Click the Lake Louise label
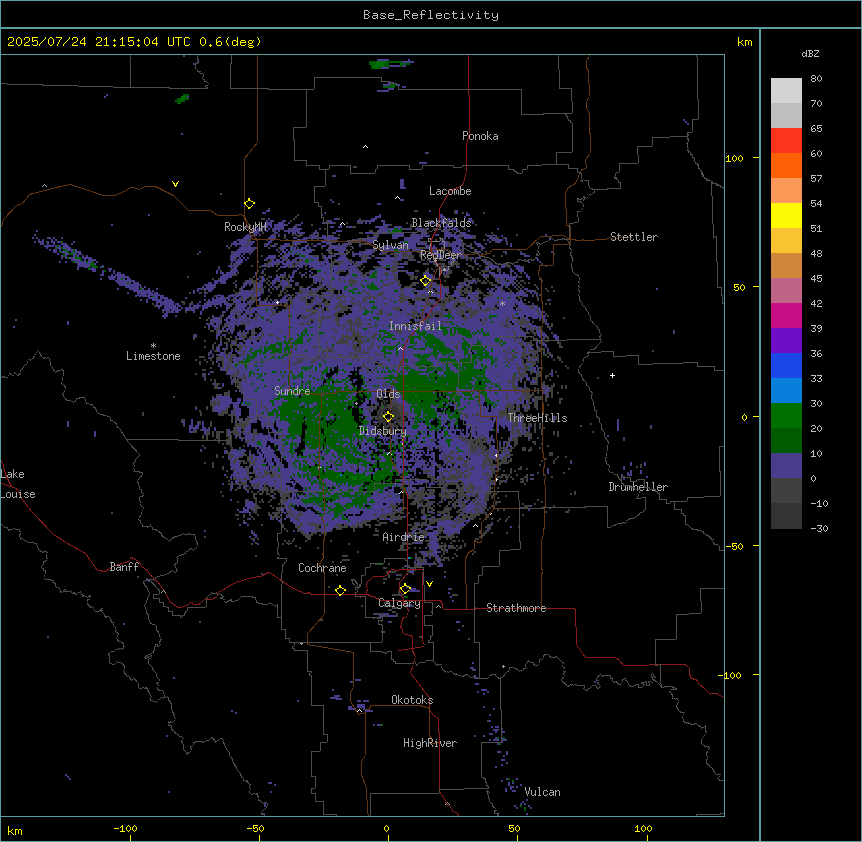This screenshot has width=862, height=842. click(x=18, y=484)
